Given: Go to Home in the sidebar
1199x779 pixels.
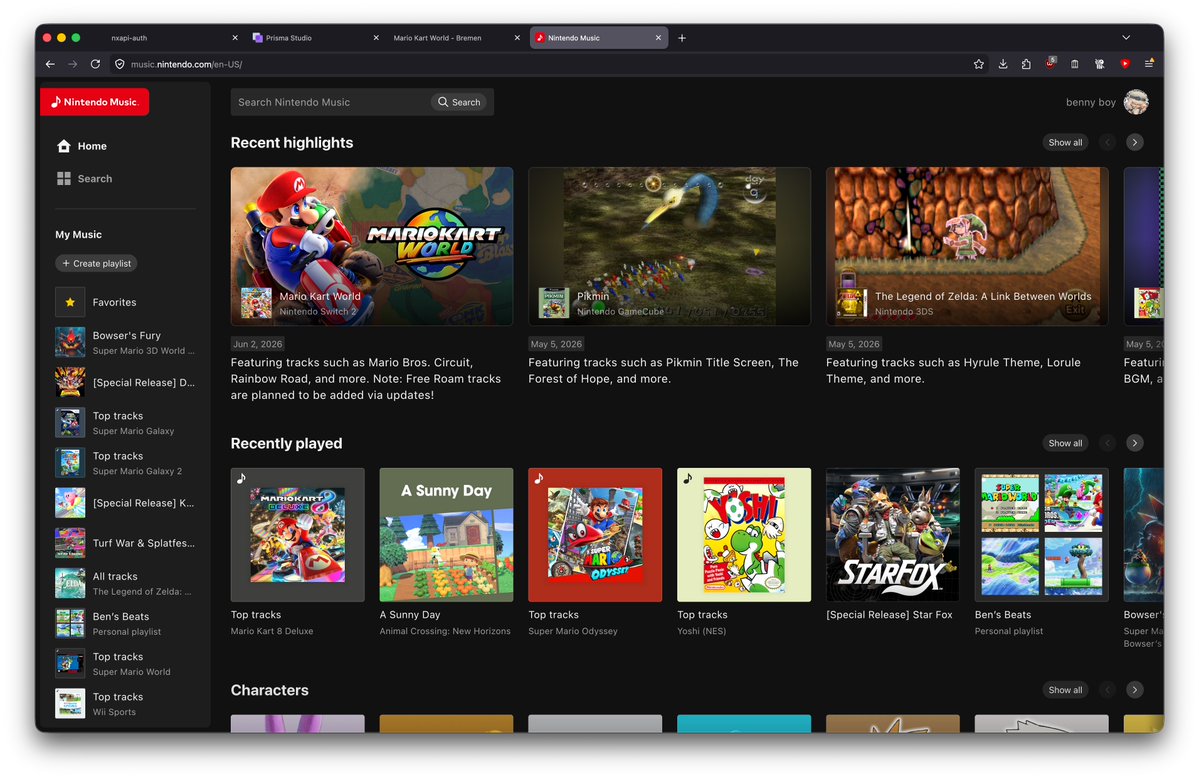Looking at the screenshot, I should click(82, 146).
